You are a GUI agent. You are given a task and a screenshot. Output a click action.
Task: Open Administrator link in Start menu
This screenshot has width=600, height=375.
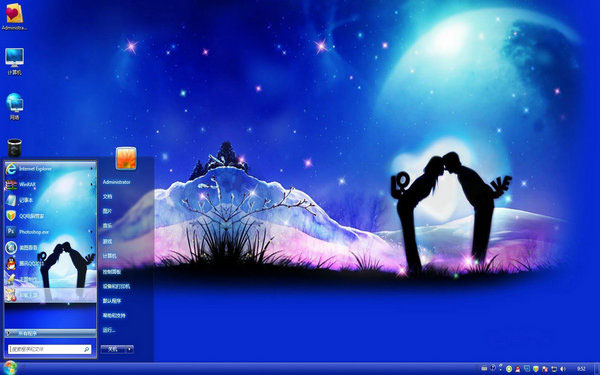(116, 182)
